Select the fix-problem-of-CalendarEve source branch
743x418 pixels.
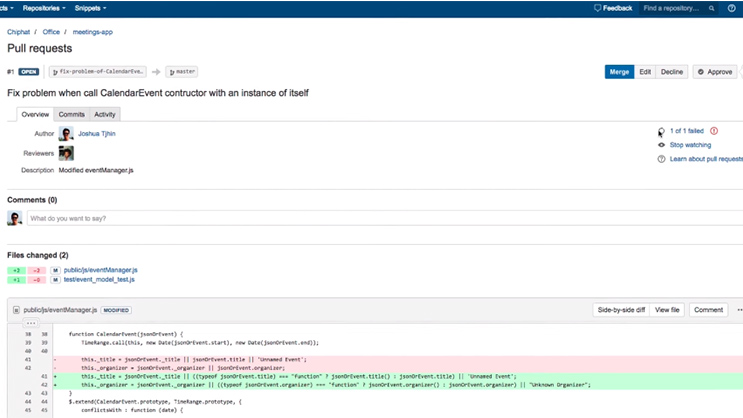[98, 72]
